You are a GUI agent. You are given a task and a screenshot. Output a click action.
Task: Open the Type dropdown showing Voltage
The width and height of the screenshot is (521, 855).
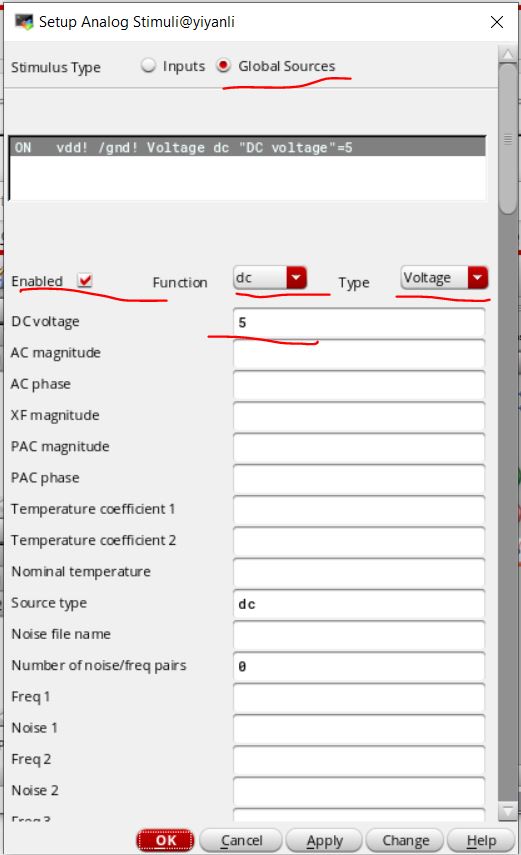(x=444, y=278)
